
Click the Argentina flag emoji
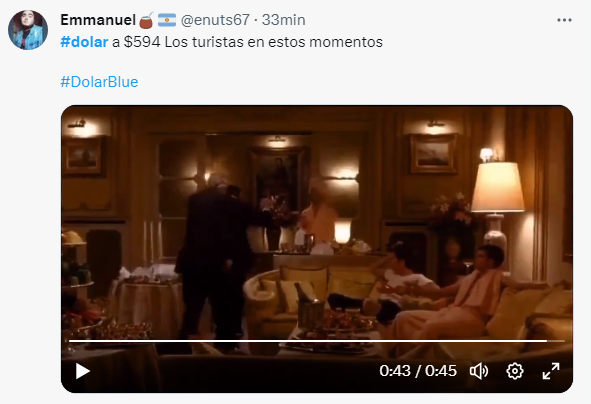click(x=167, y=20)
